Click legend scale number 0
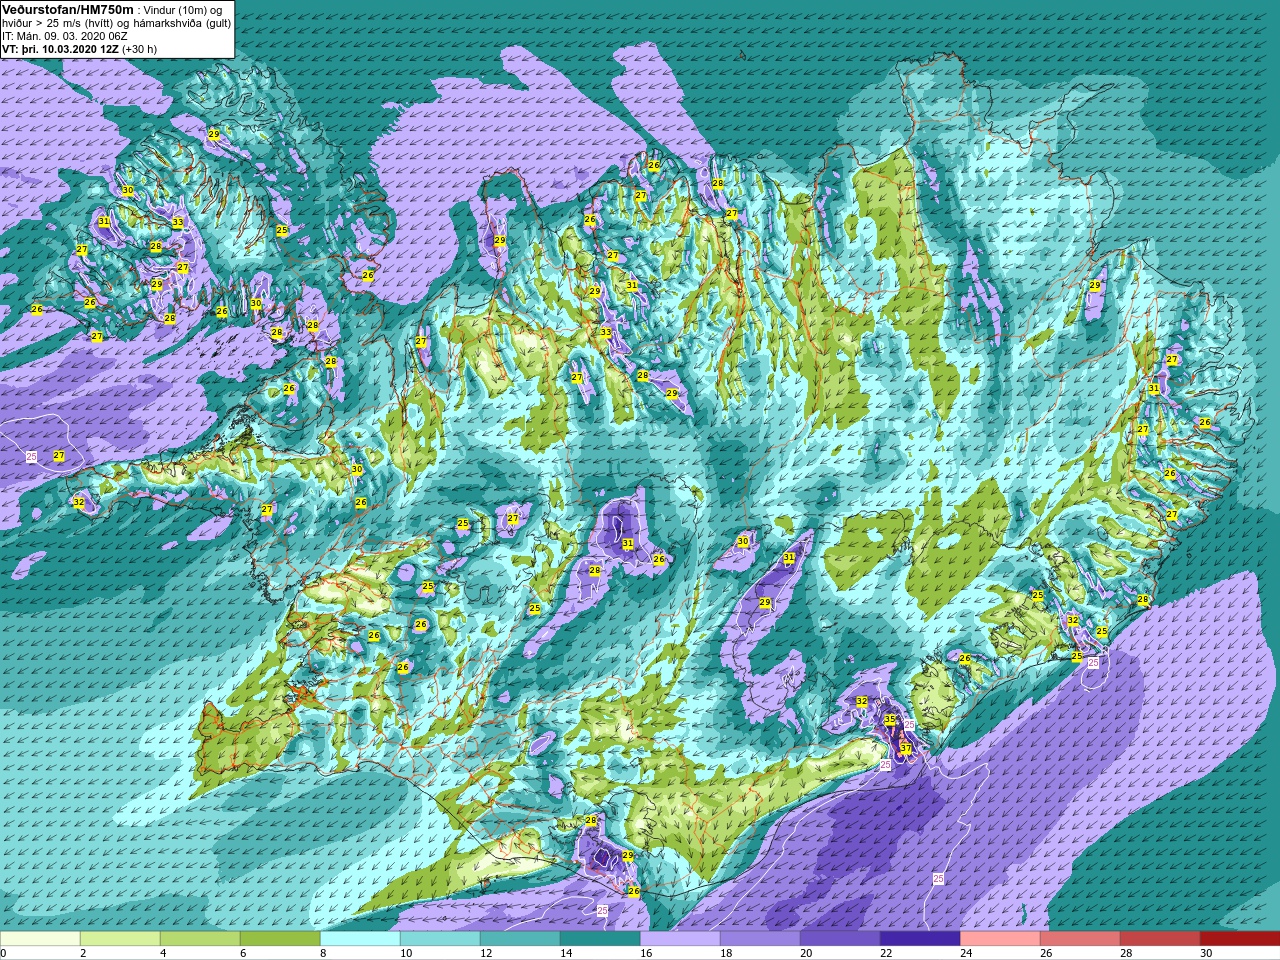The height and width of the screenshot is (960, 1280). [x=4, y=953]
